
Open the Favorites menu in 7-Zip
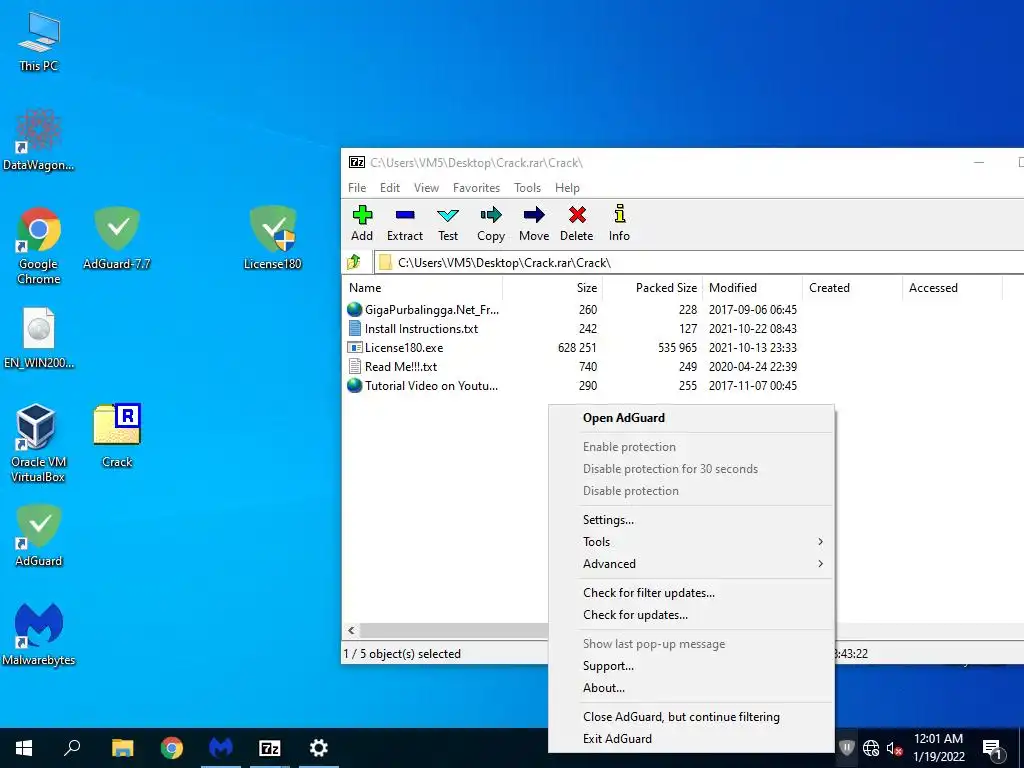[x=477, y=188]
